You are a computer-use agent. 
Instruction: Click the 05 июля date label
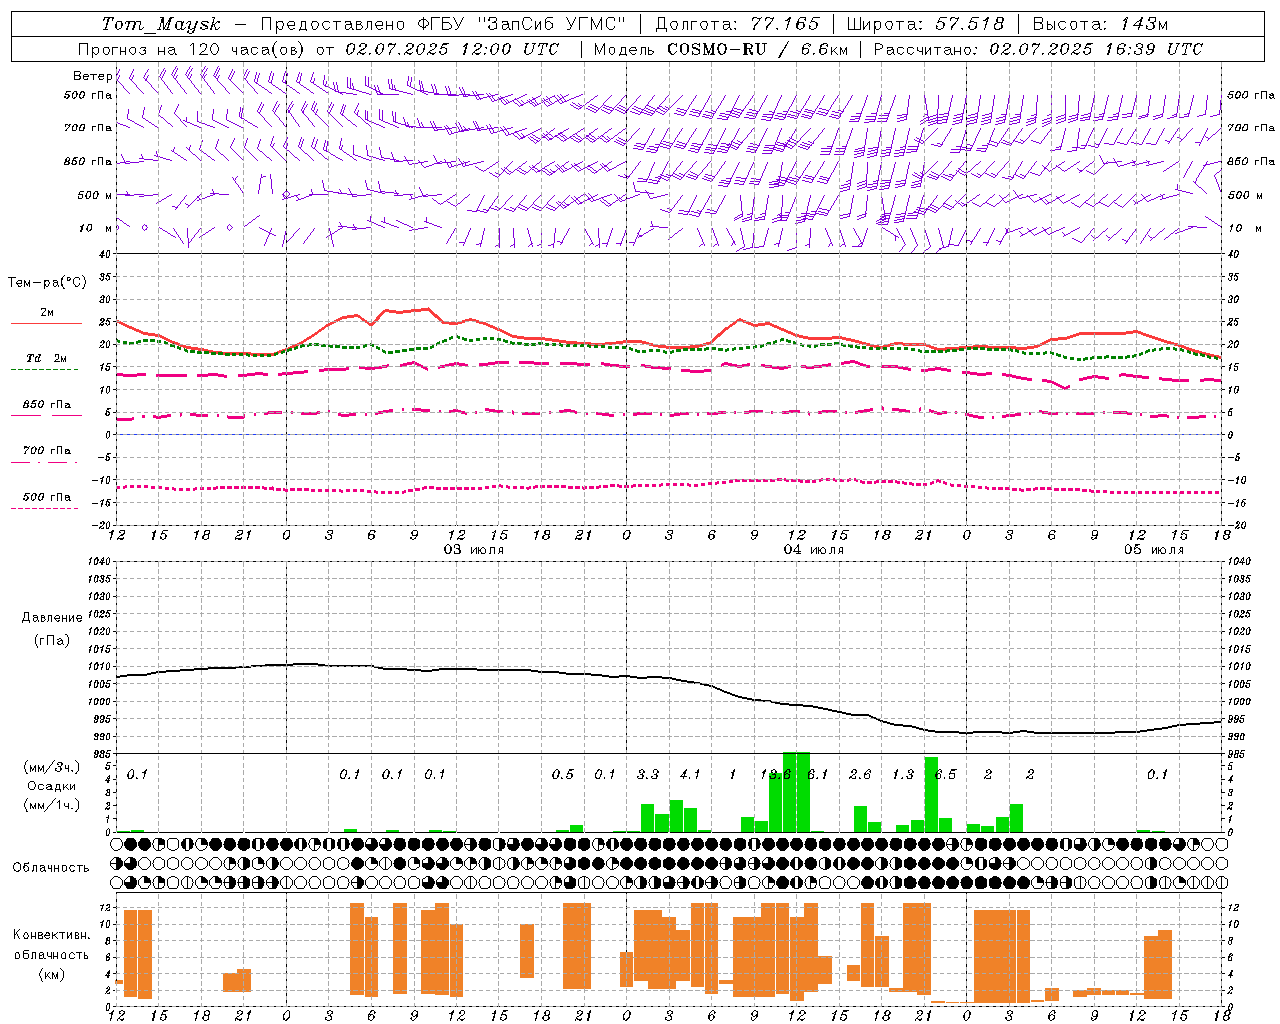coord(1154,550)
